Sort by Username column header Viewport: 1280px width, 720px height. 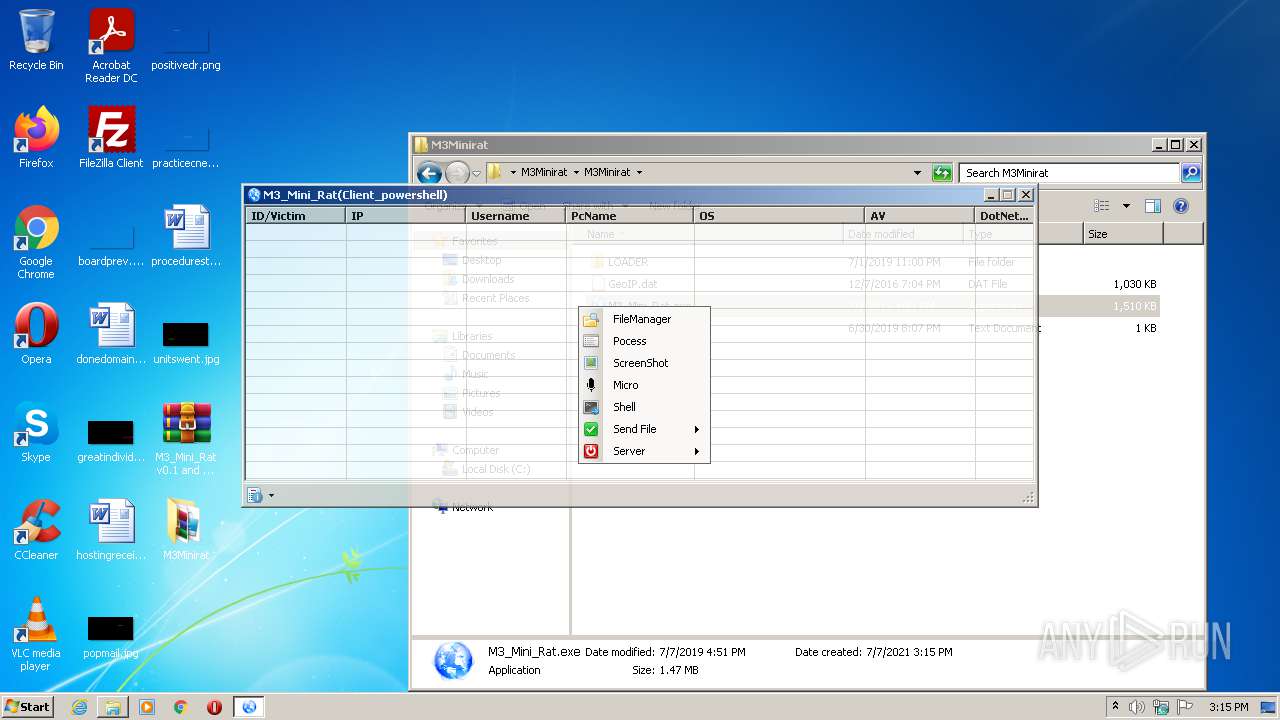coord(515,216)
